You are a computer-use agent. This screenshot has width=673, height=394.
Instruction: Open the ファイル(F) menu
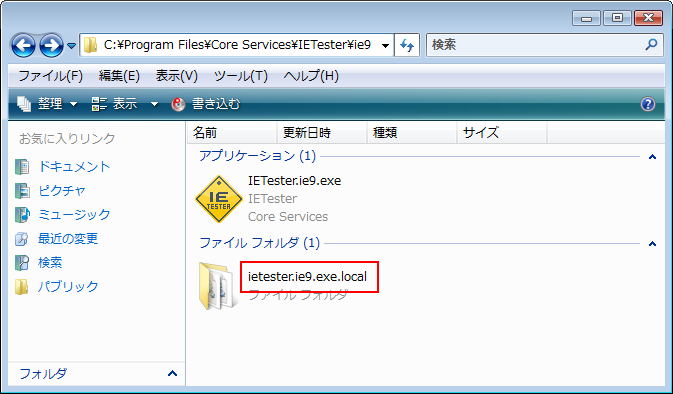coord(50,76)
